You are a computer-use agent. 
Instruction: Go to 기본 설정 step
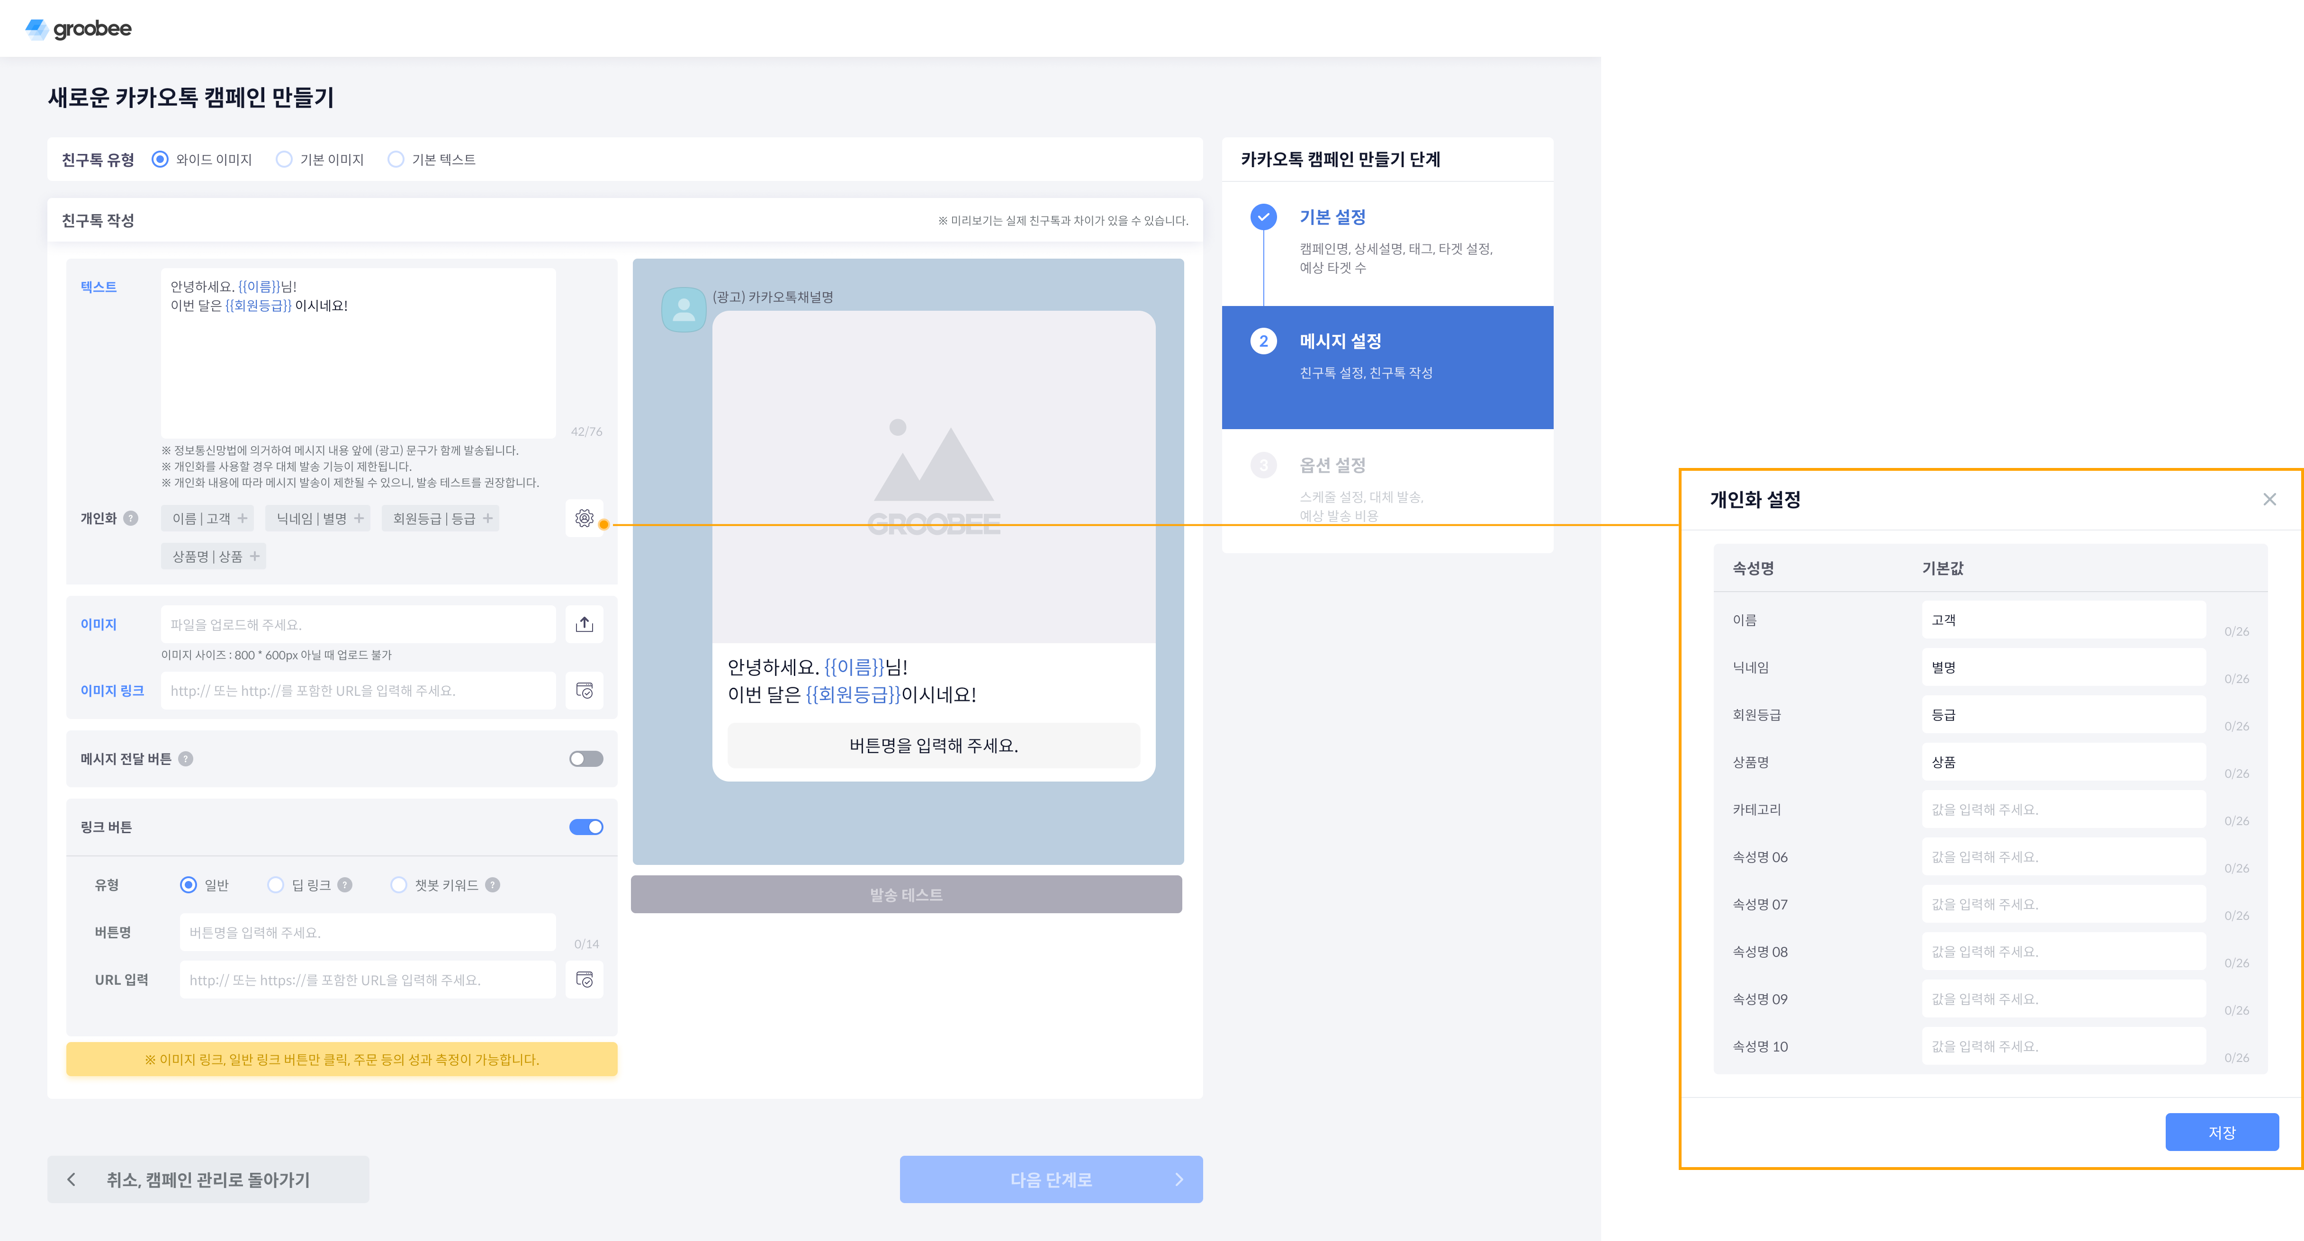pyautogui.click(x=1332, y=217)
